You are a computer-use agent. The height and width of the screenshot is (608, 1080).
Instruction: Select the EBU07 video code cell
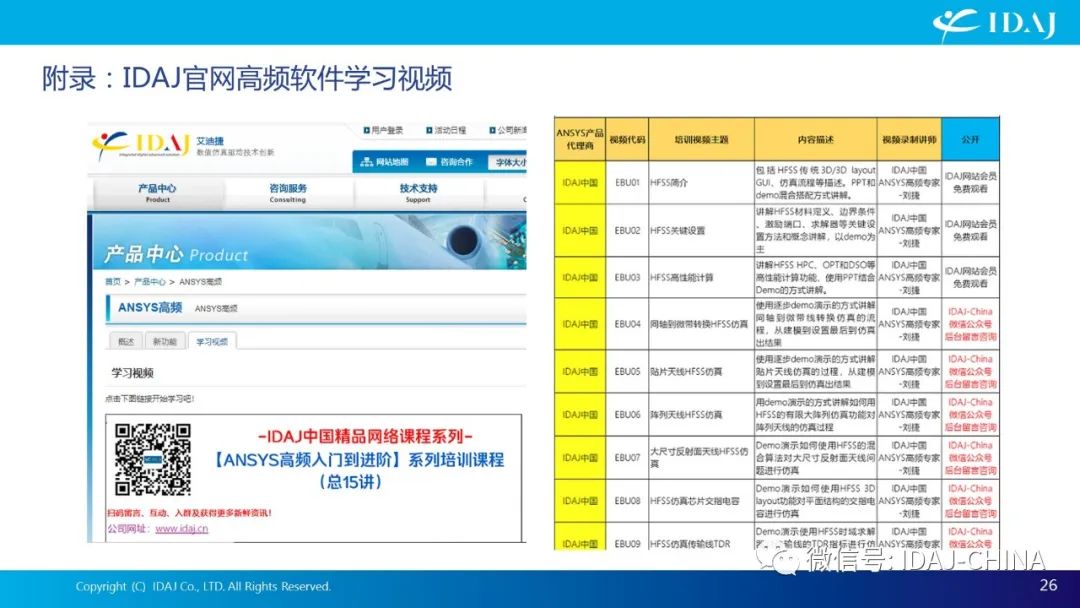627,457
